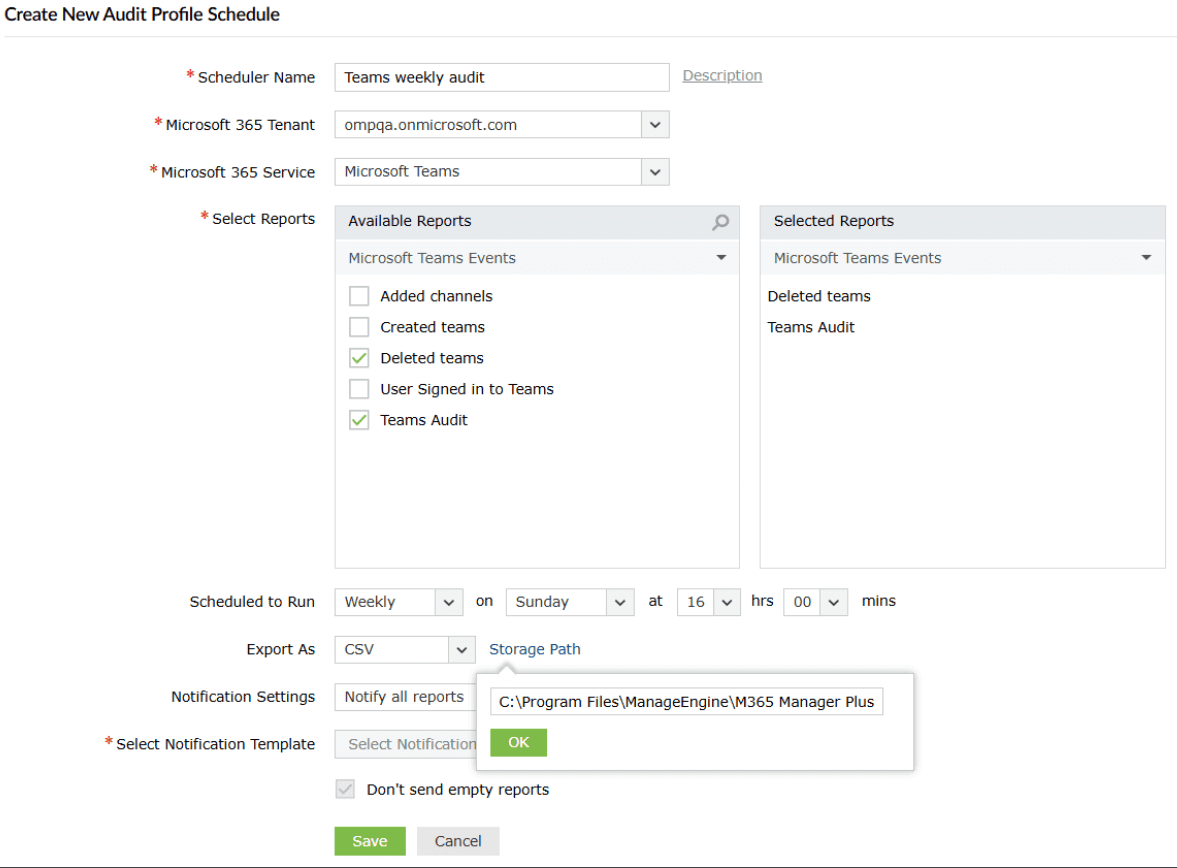Screen dimensions: 1177x868
Task: Expand Microsoft Teams Events in Available Reports
Action: point(721,257)
